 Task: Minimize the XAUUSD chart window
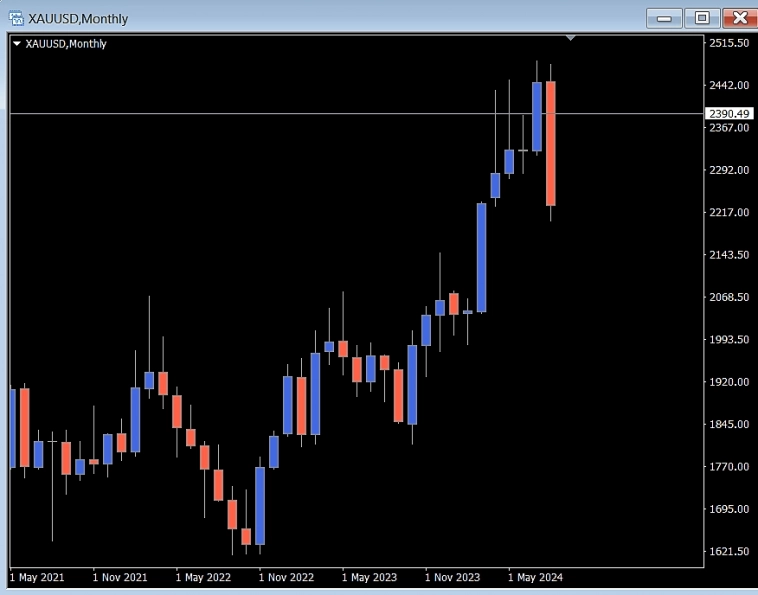click(664, 18)
